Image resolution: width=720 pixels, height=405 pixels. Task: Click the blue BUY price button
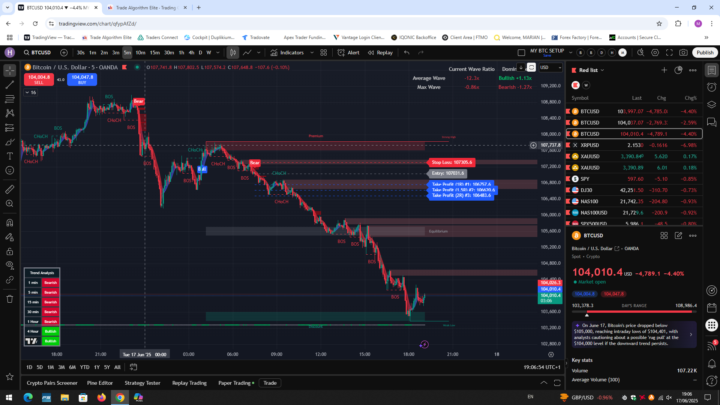pos(82,79)
